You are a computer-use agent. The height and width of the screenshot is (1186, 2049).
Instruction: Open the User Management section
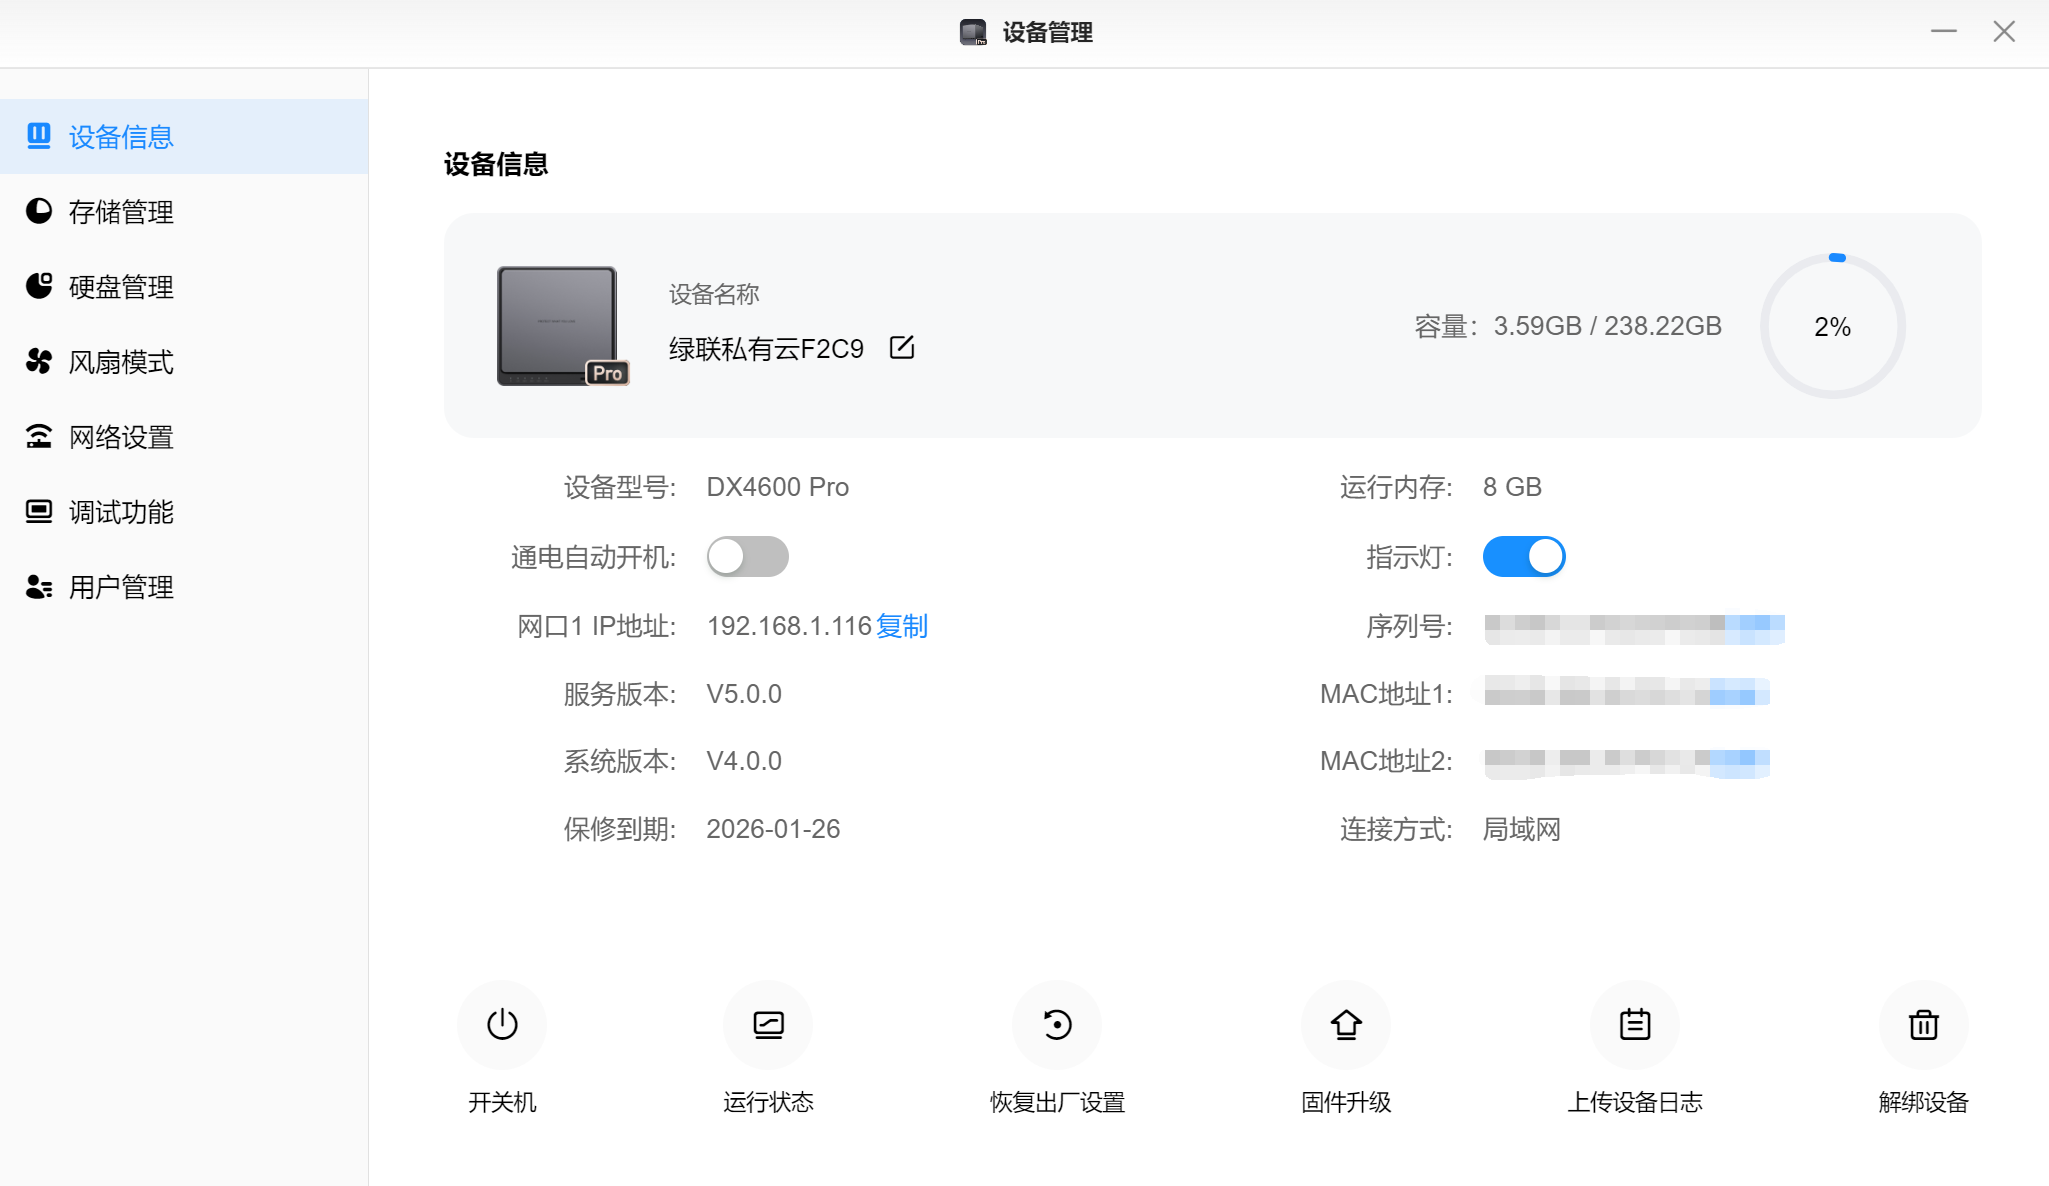tap(120, 587)
